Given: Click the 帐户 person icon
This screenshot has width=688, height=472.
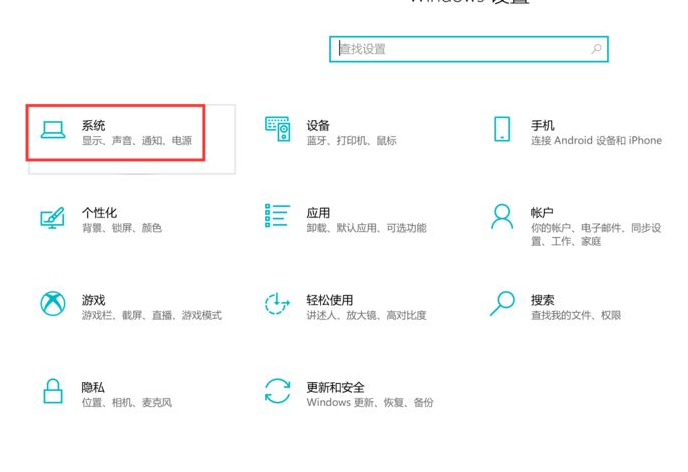Looking at the screenshot, I should (502, 216).
